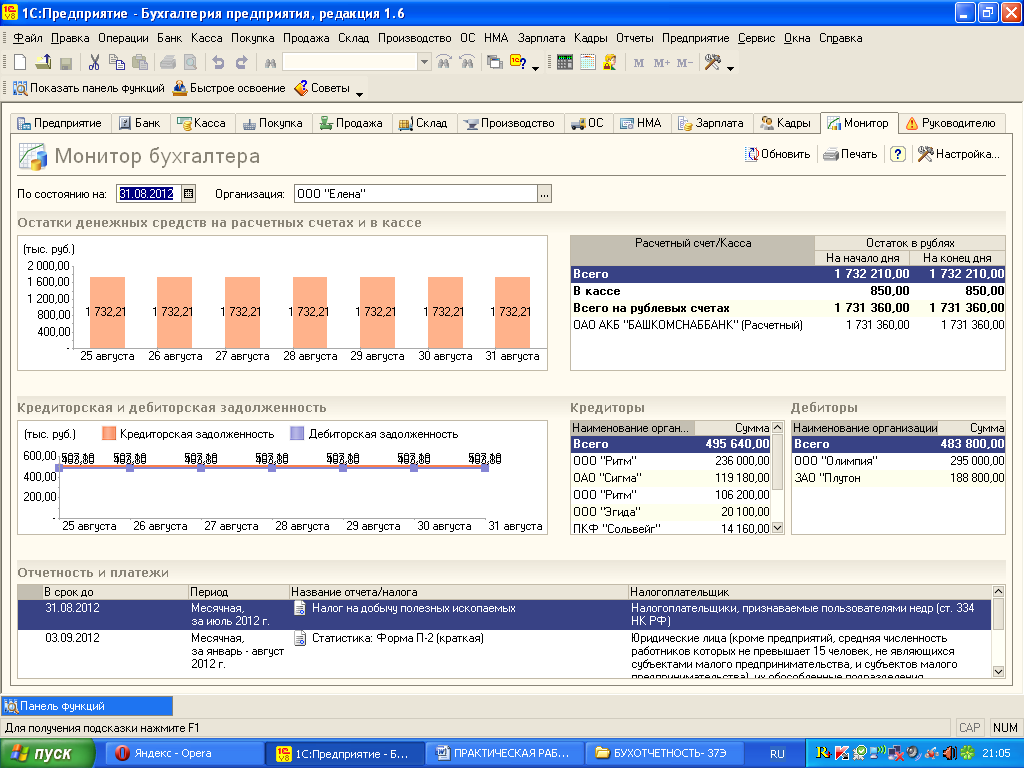
Task: Click the M- memory toolbar button
Action: tap(684, 63)
